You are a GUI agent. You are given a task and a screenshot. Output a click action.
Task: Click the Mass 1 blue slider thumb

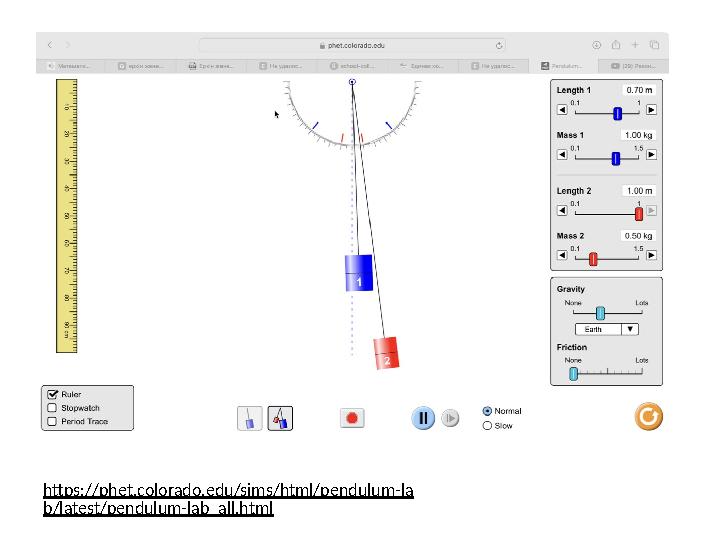click(616, 158)
